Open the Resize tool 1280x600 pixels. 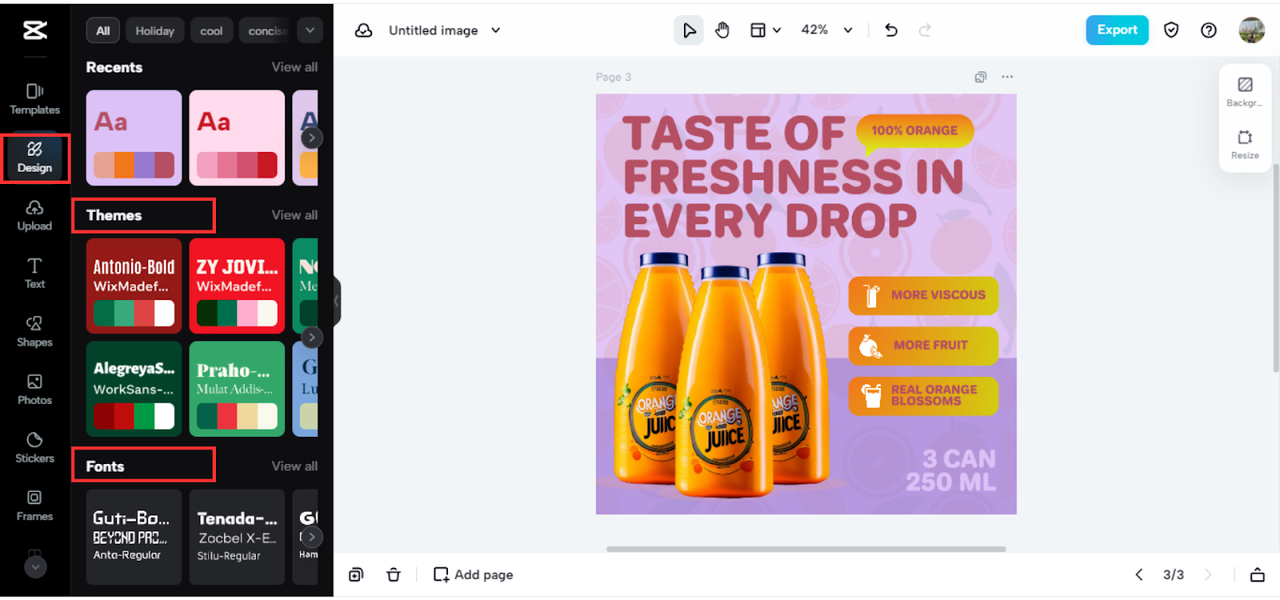1245,145
